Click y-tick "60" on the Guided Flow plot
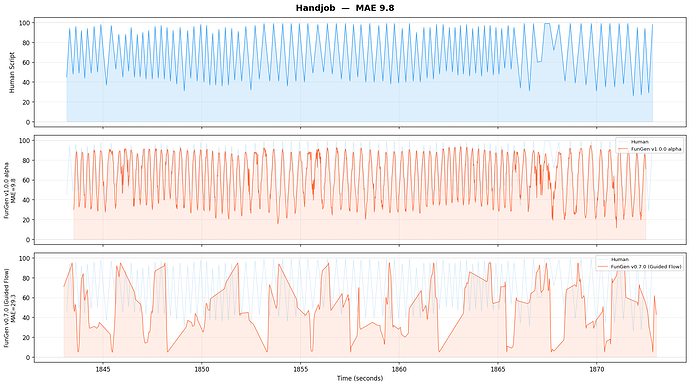The image size is (690, 385). (26, 298)
